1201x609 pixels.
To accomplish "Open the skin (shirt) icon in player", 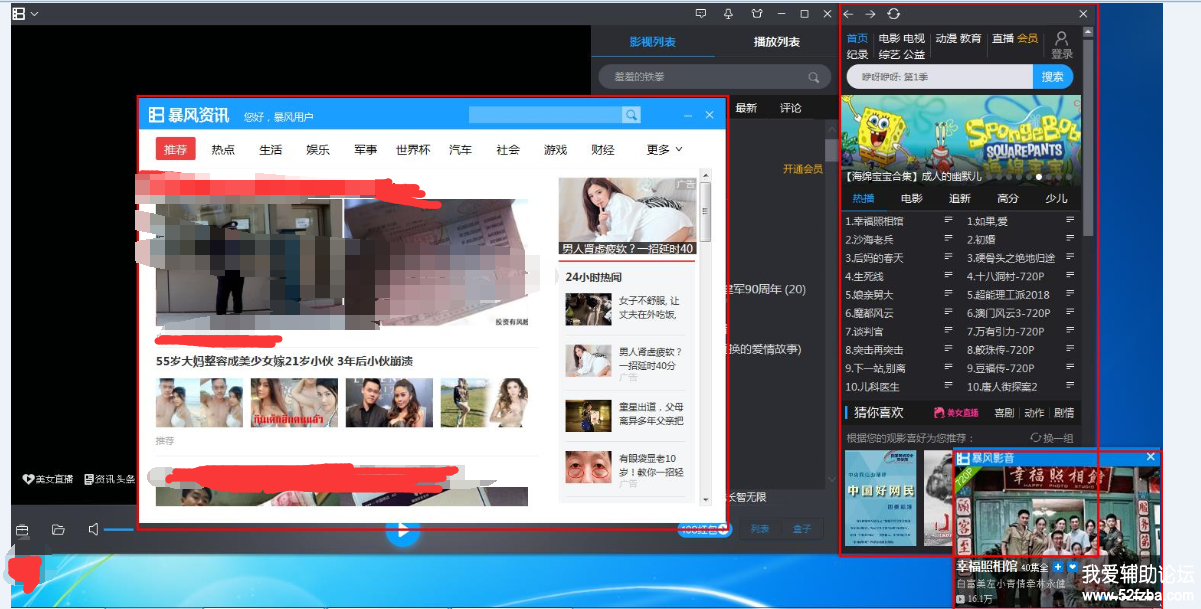I will pyautogui.click(x=756, y=13).
